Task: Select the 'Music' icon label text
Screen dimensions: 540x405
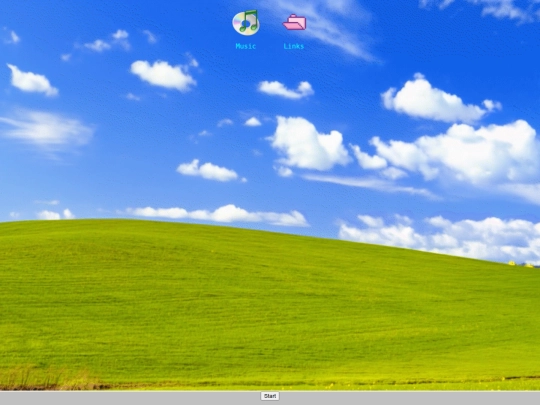Action: click(x=246, y=46)
